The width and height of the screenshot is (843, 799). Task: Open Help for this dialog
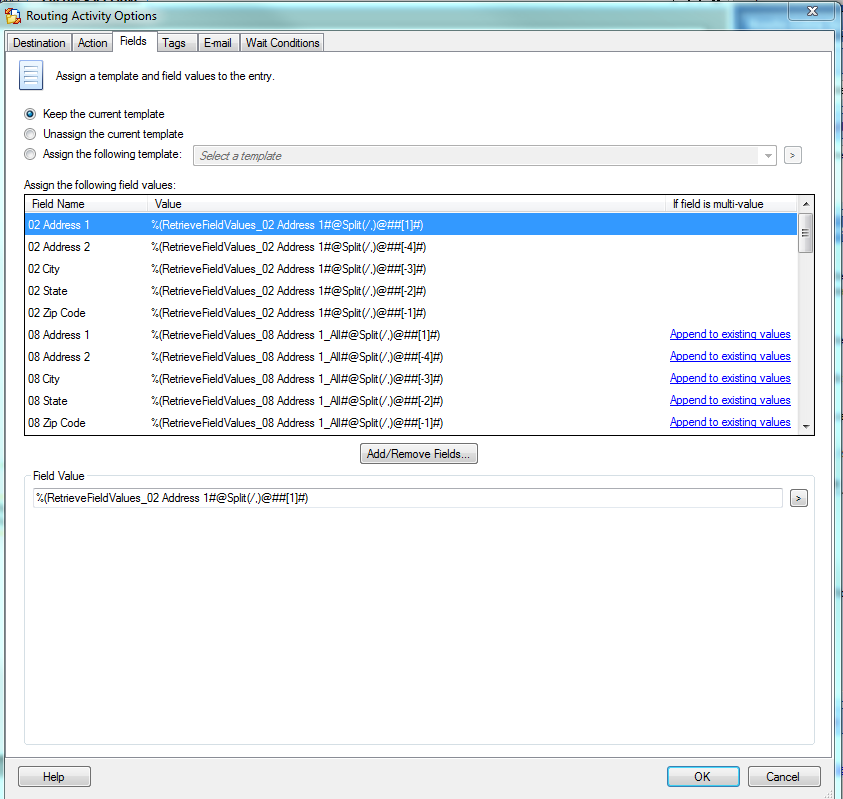pos(54,776)
